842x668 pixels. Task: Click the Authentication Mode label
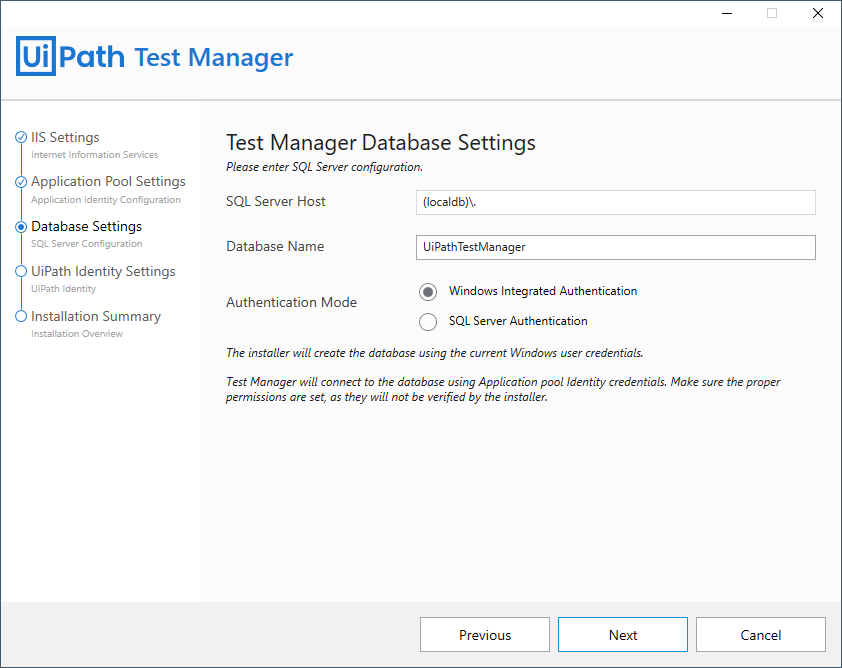coord(292,302)
